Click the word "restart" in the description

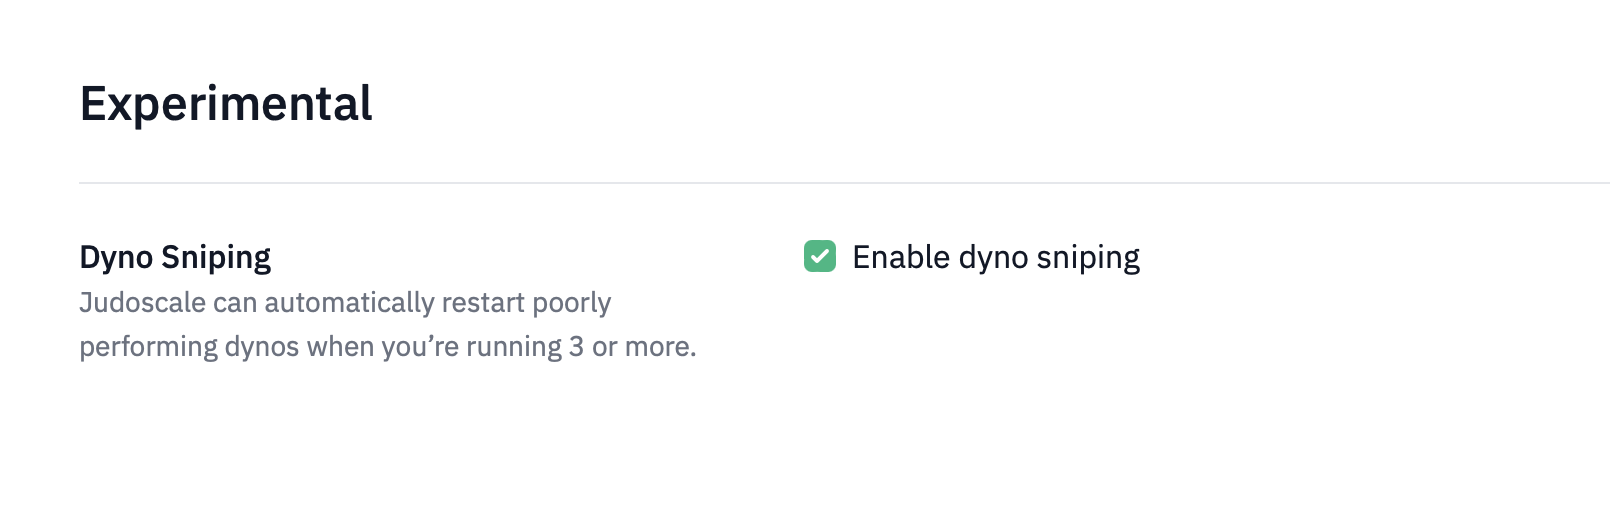(484, 303)
